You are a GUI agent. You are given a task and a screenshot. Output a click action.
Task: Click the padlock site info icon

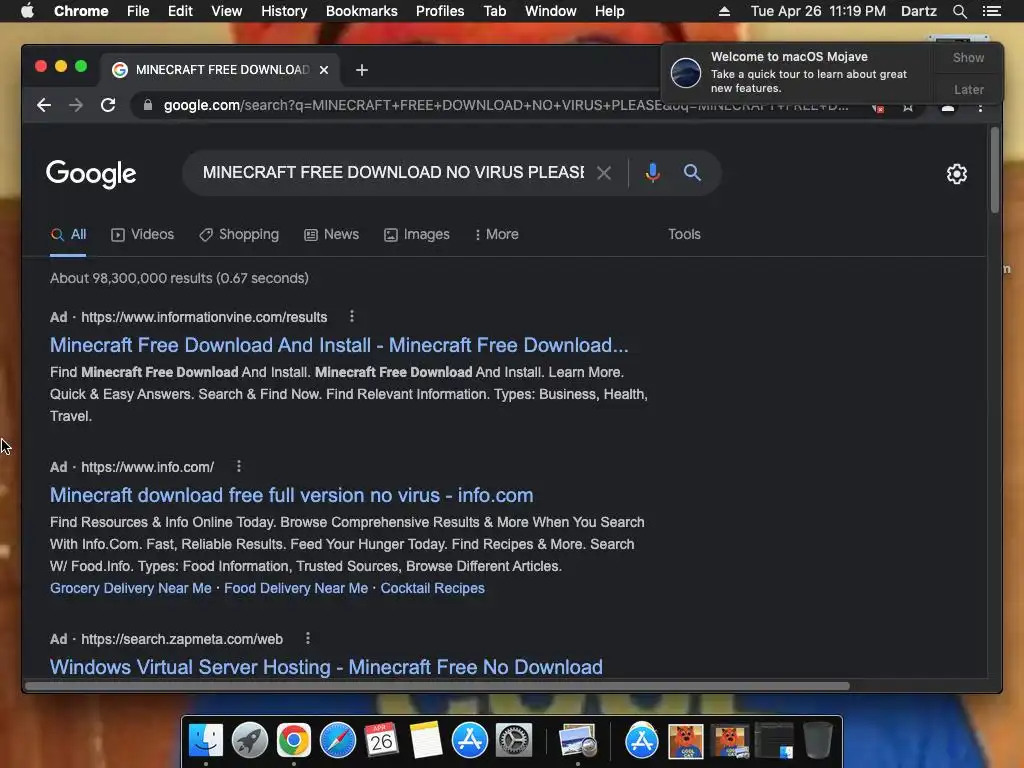coord(148,105)
